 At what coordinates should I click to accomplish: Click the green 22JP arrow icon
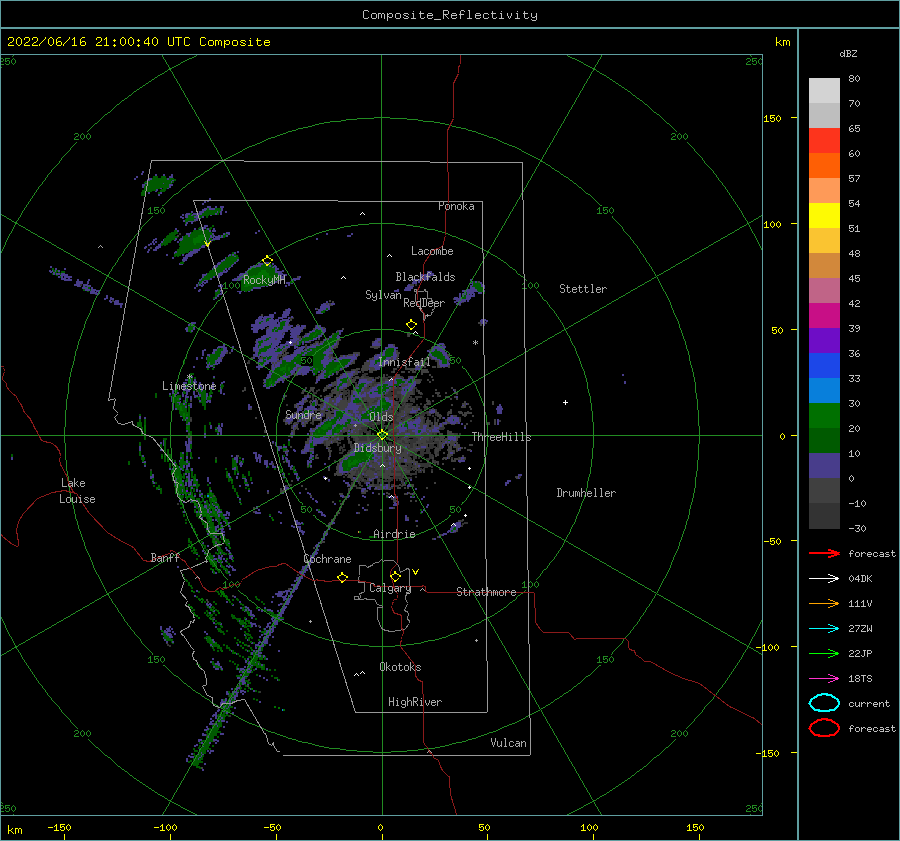coord(824,653)
